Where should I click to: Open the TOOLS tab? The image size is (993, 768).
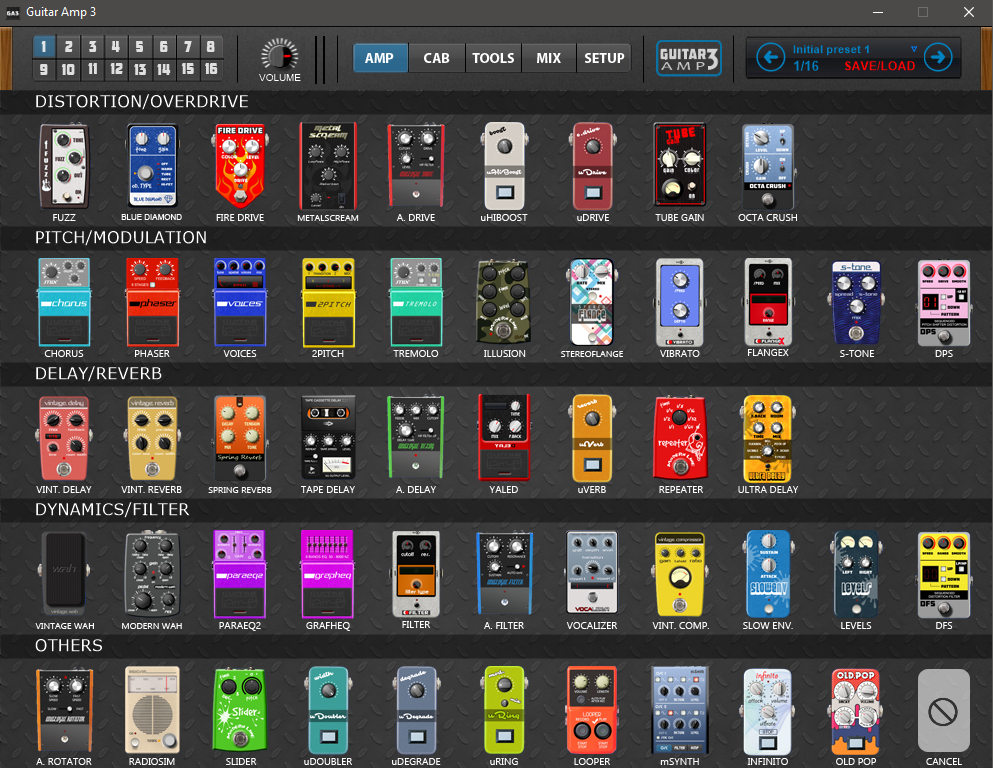click(x=493, y=58)
